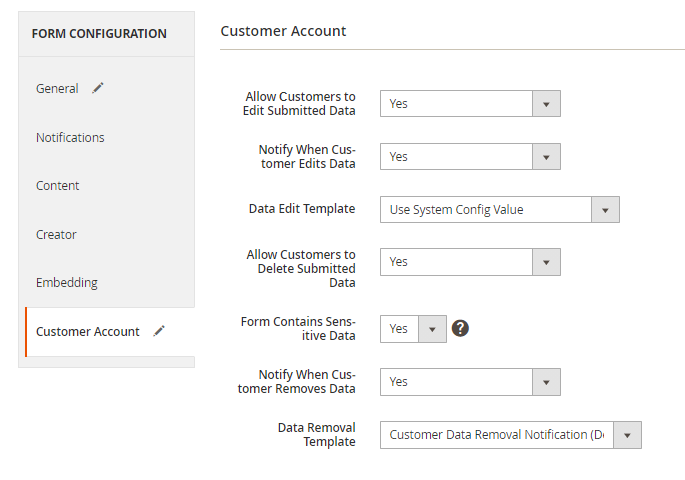Image resolution: width=685 pixels, height=480 pixels.
Task: Open Allow Customers to Edit Submitted Data dropdown
Action: click(x=469, y=104)
